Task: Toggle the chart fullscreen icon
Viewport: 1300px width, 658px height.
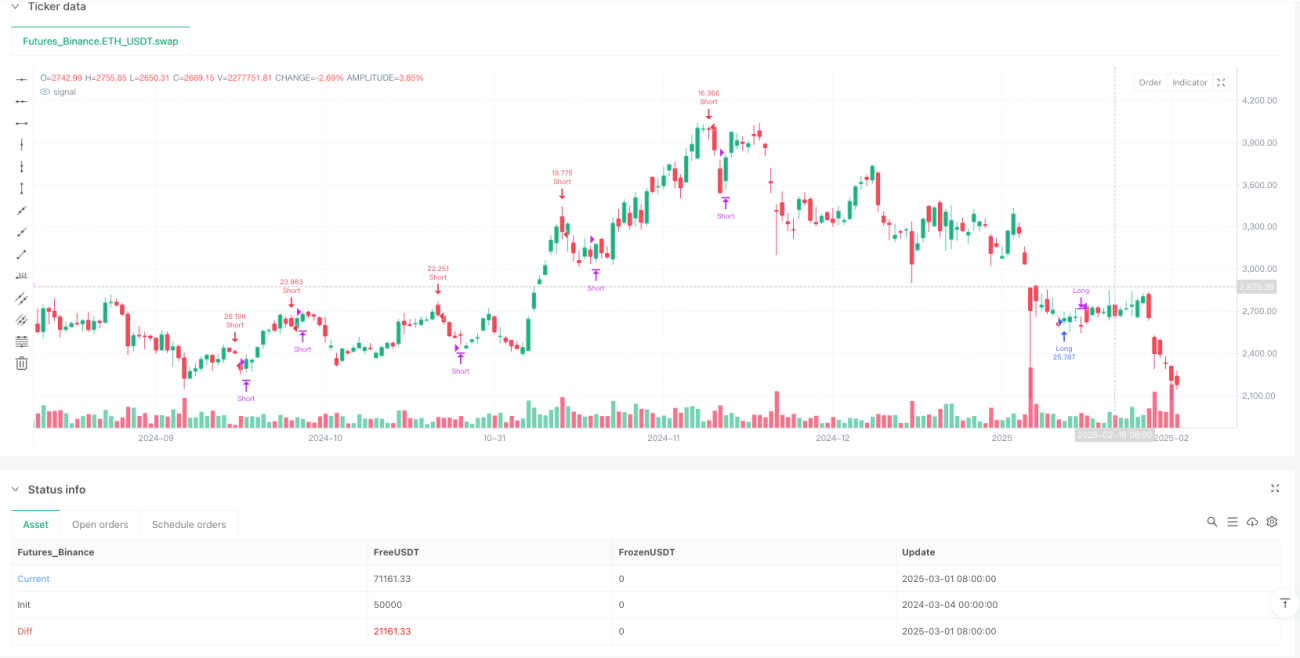Action: [1221, 83]
